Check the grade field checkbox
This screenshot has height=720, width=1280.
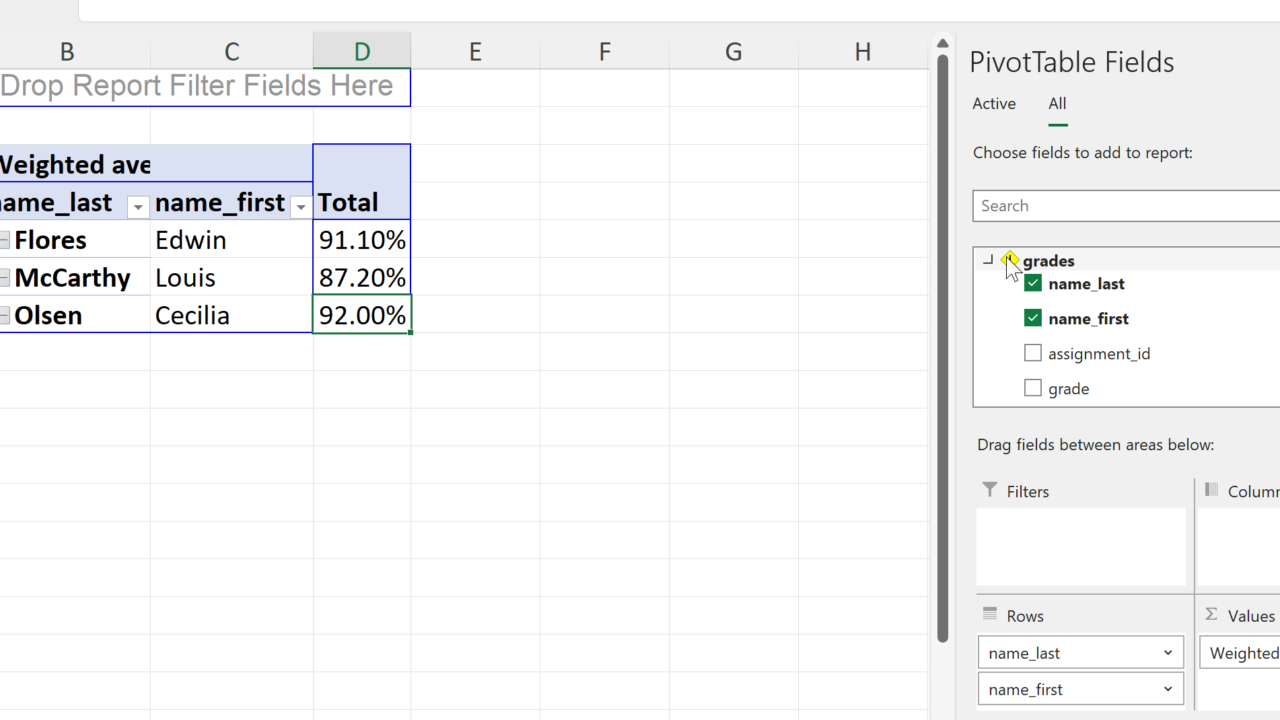tap(1033, 388)
